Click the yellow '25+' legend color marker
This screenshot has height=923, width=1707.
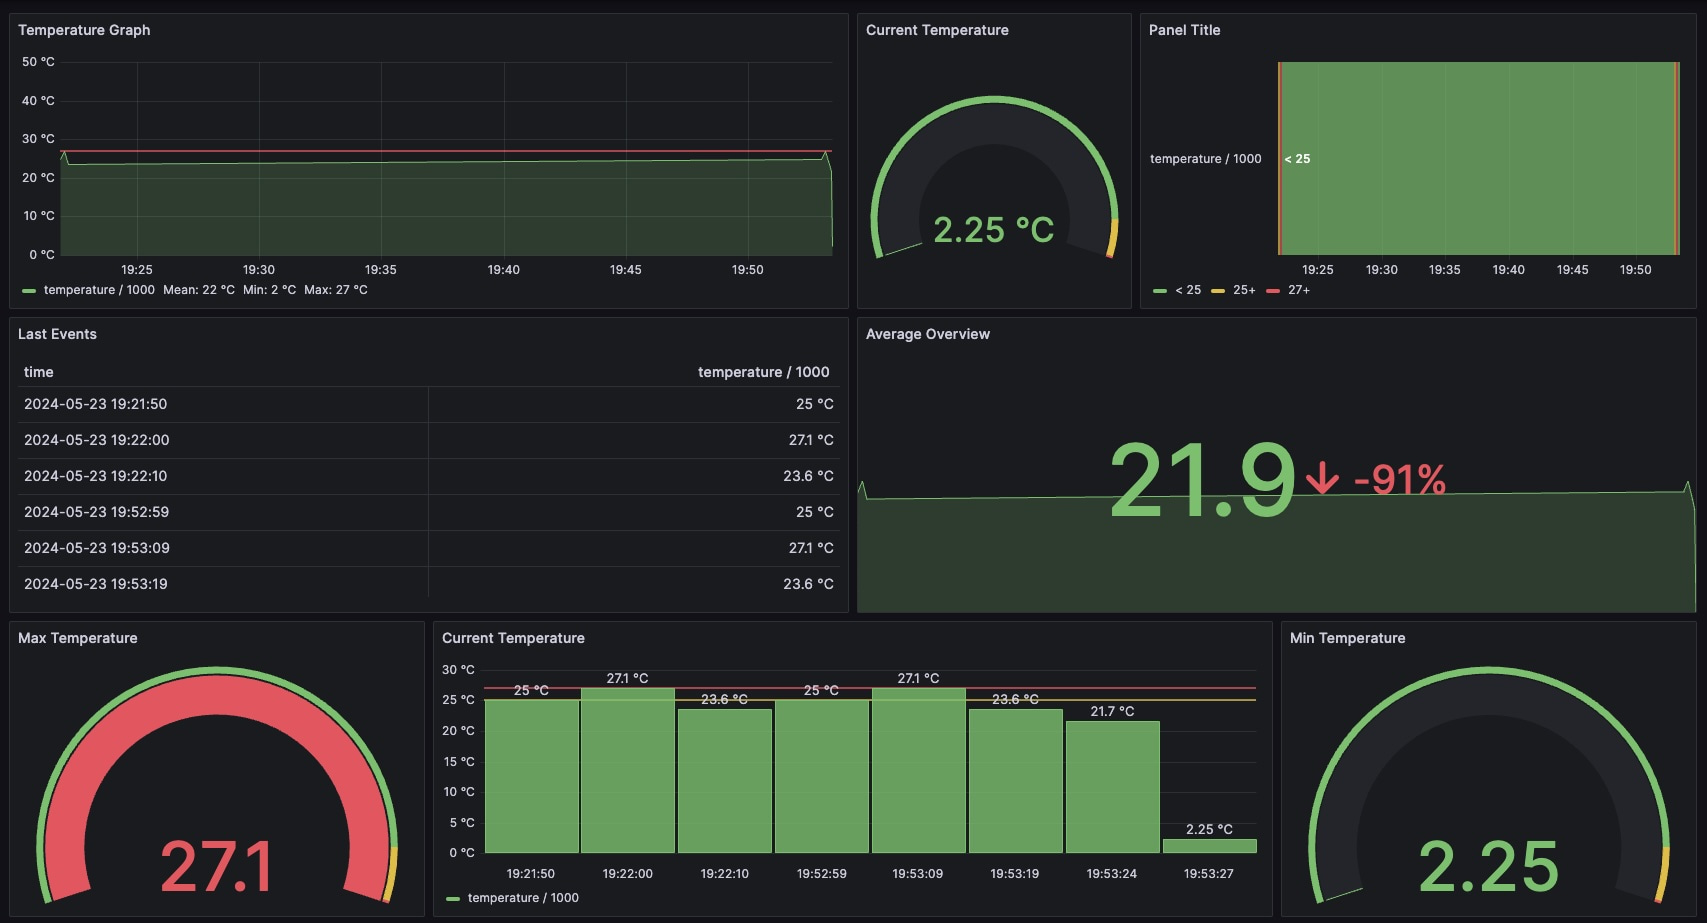(1218, 290)
